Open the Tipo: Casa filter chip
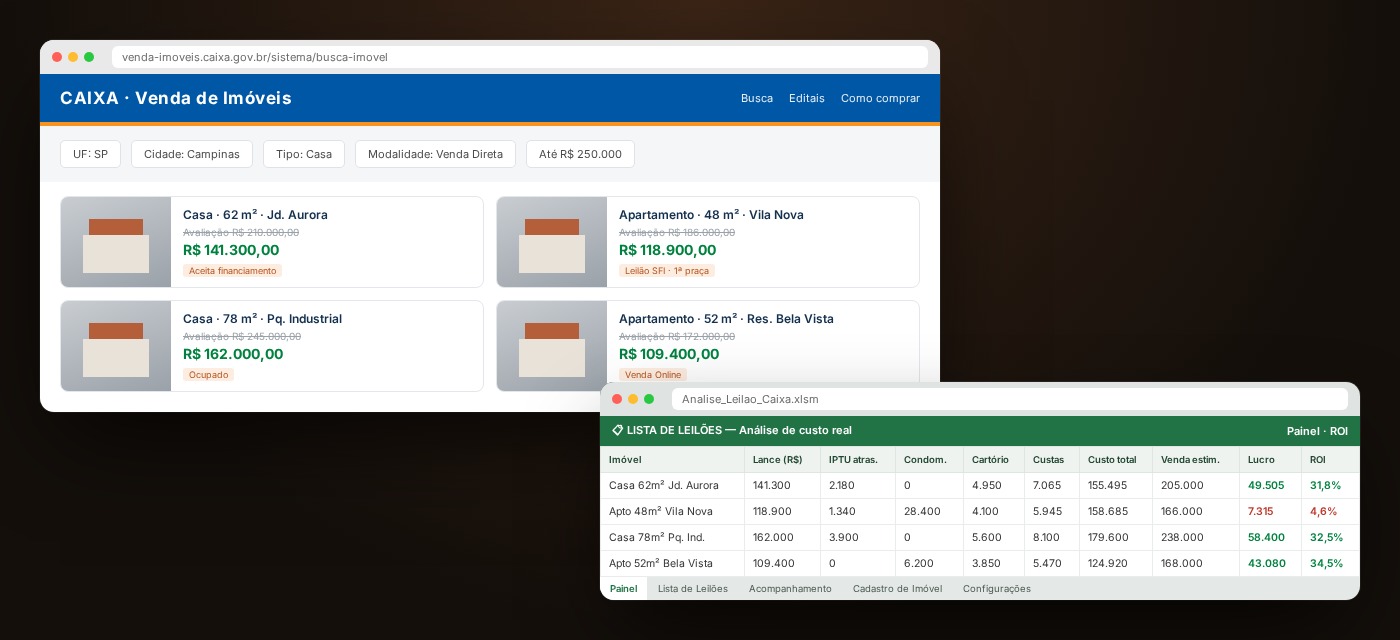The width and height of the screenshot is (1400, 640). (x=304, y=154)
